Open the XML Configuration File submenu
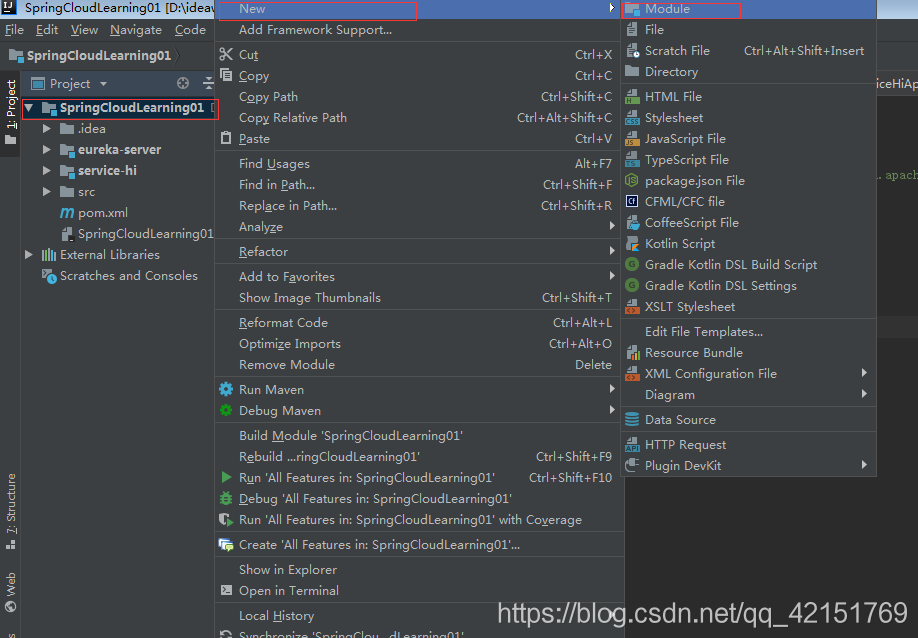Viewport: 918px width, 638px height. point(748,373)
